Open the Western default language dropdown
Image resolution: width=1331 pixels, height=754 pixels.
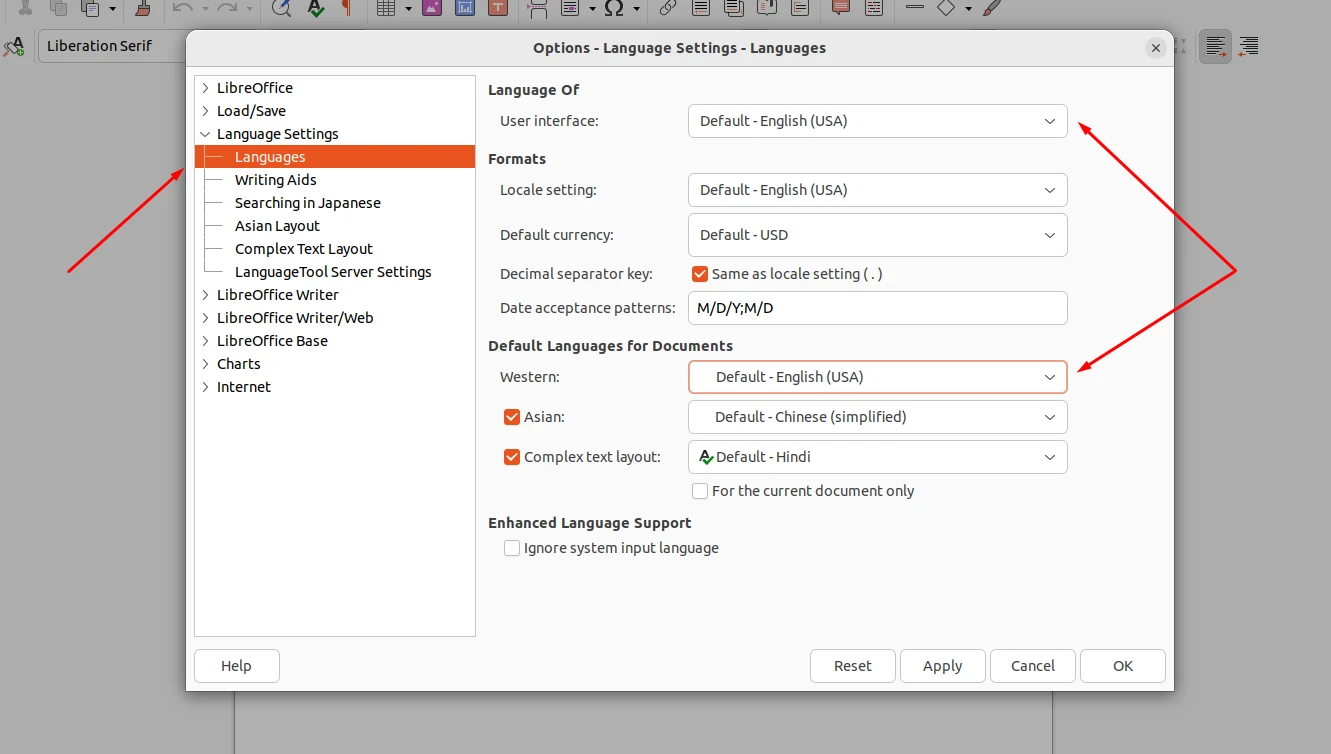(x=878, y=377)
